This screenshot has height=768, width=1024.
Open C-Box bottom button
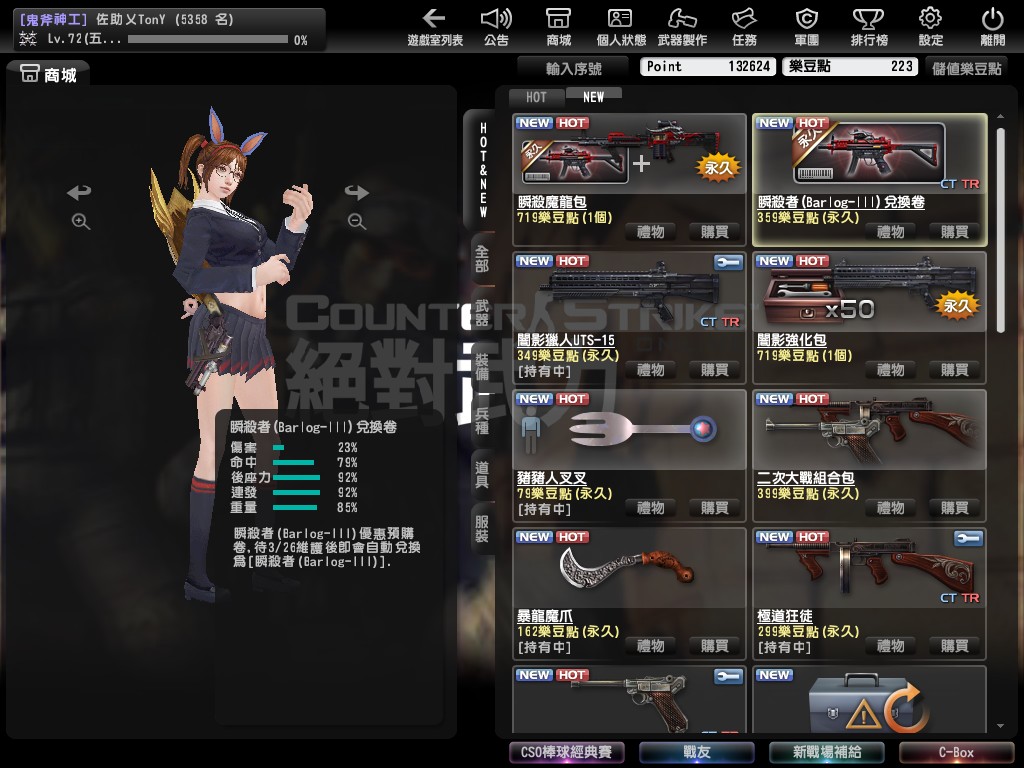(x=956, y=752)
